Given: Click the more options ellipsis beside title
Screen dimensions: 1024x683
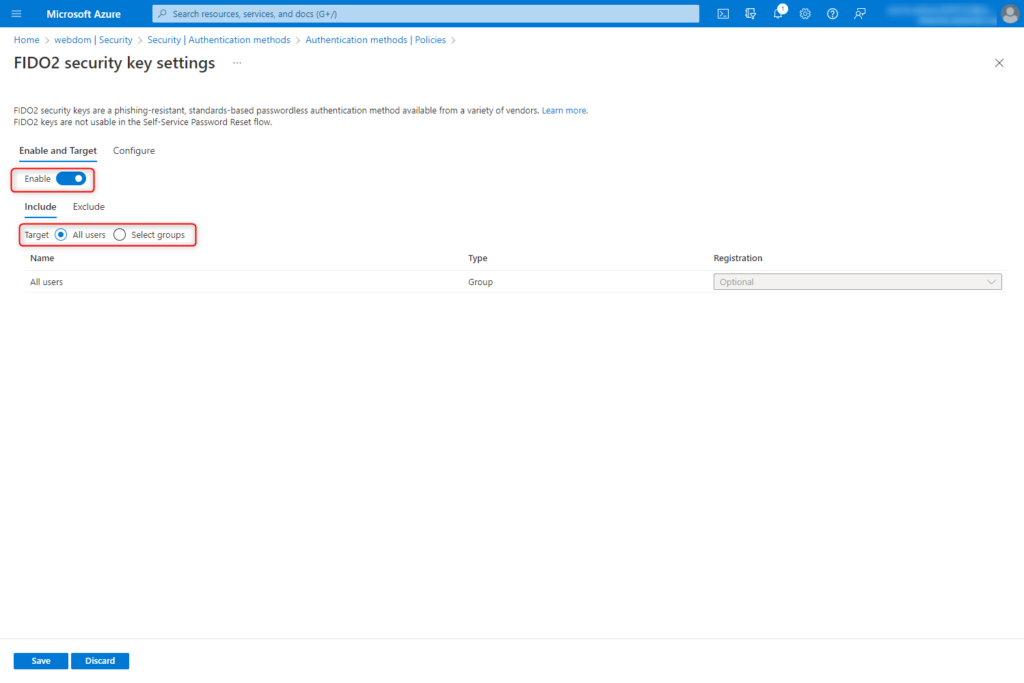Looking at the screenshot, I should point(237,63).
